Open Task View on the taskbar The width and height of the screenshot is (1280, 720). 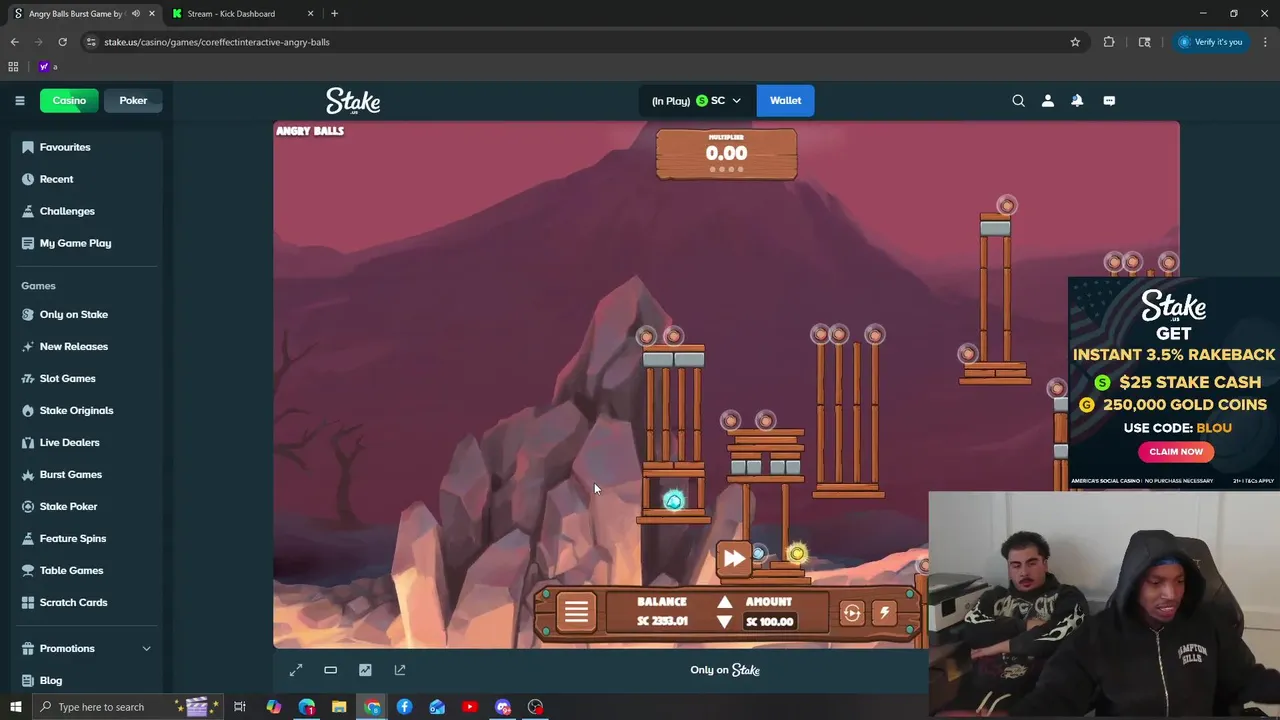[x=240, y=707]
